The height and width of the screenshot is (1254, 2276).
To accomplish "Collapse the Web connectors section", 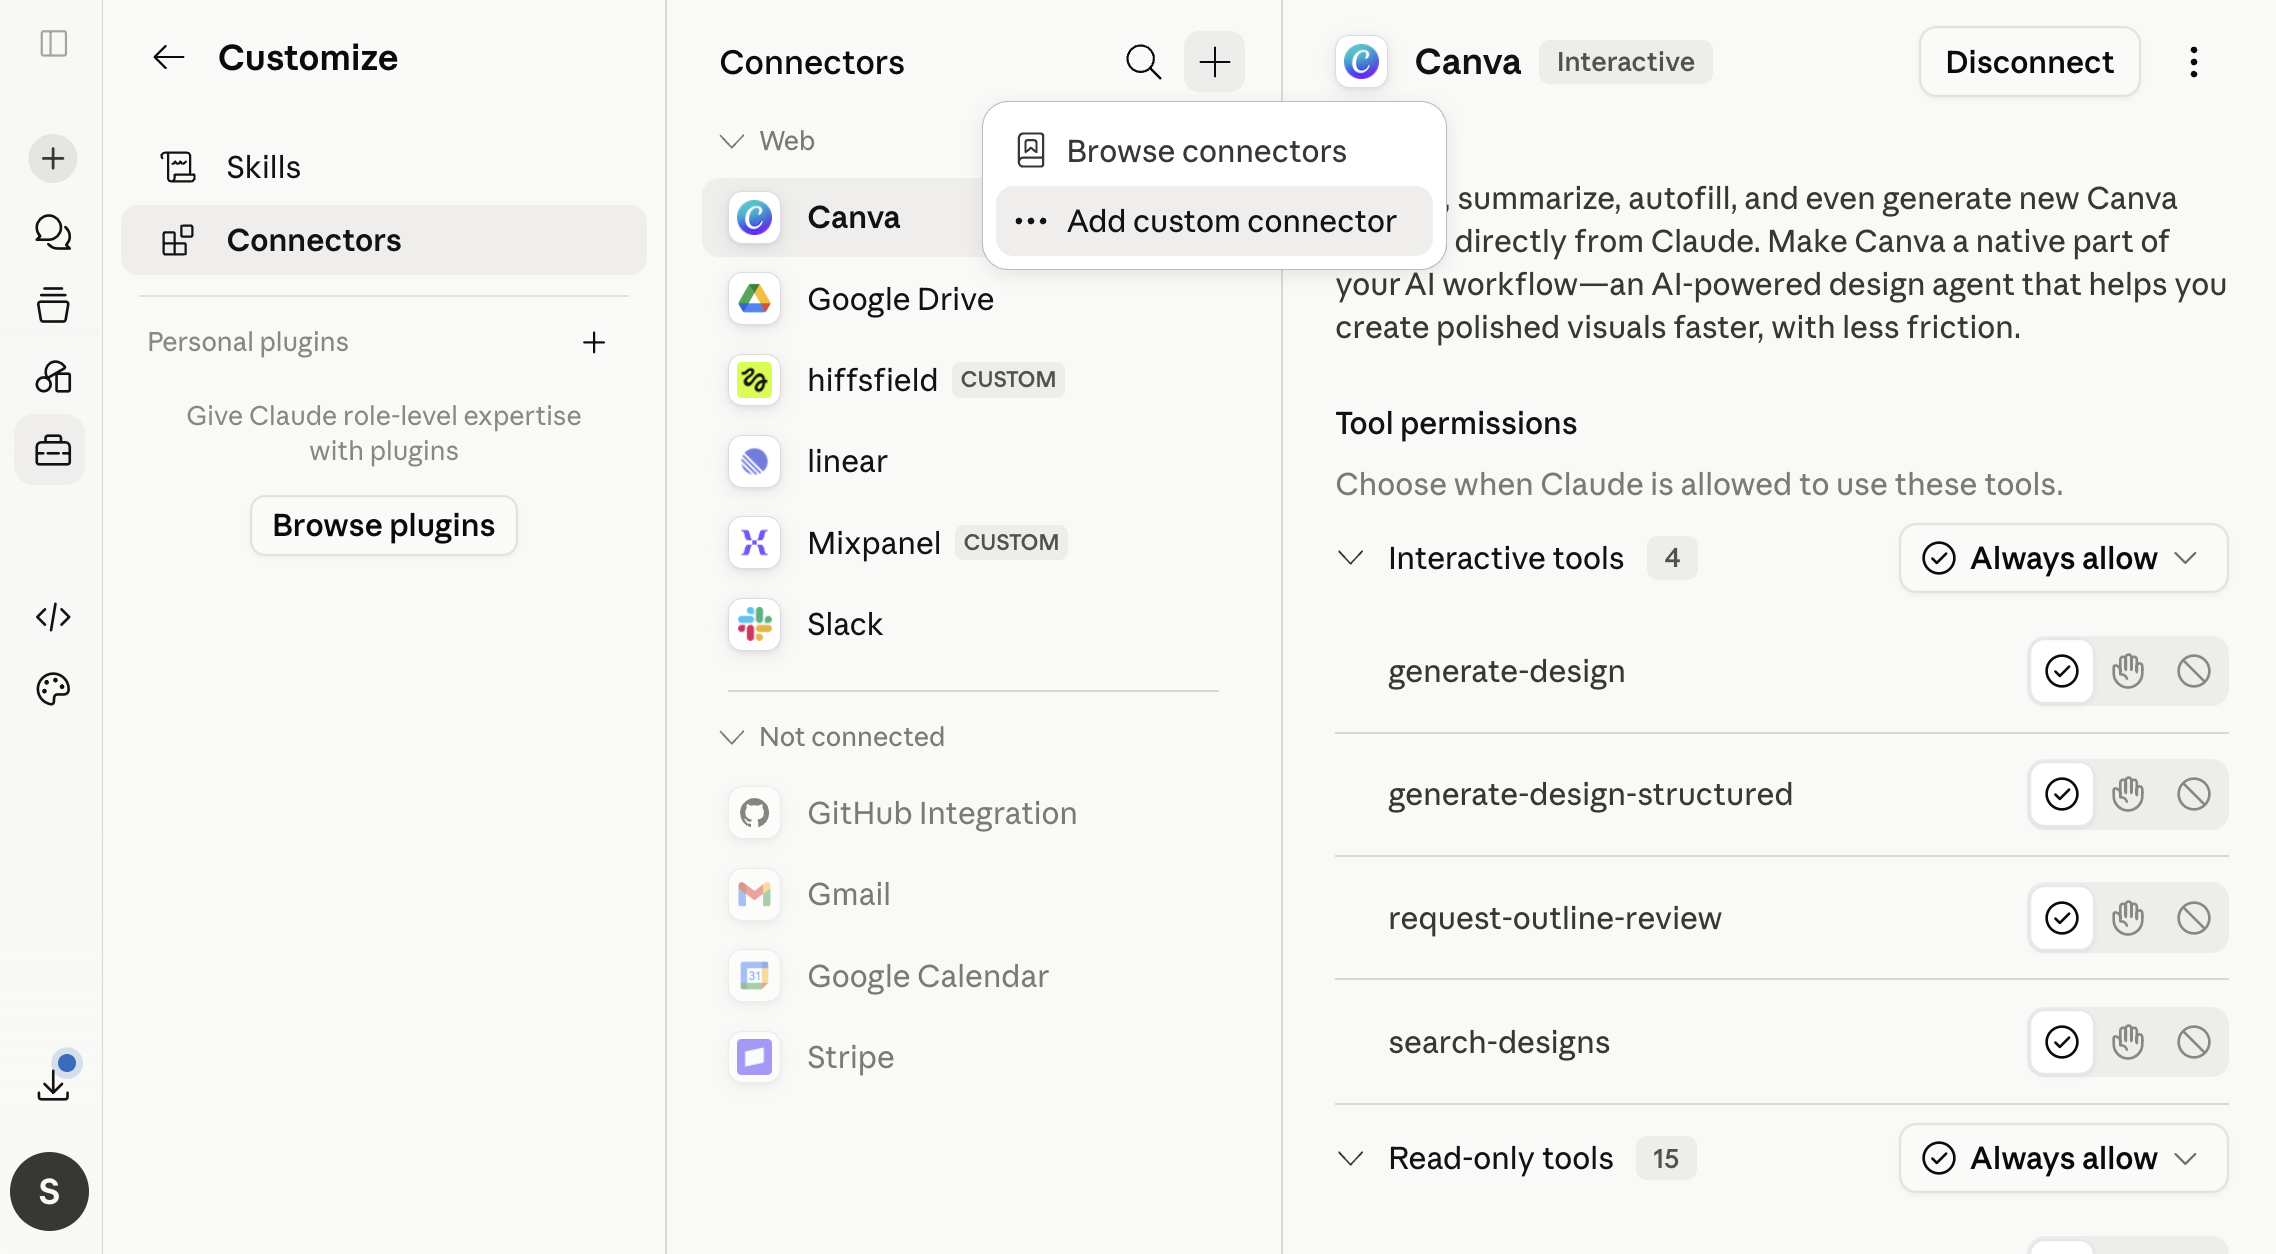I will [x=732, y=141].
